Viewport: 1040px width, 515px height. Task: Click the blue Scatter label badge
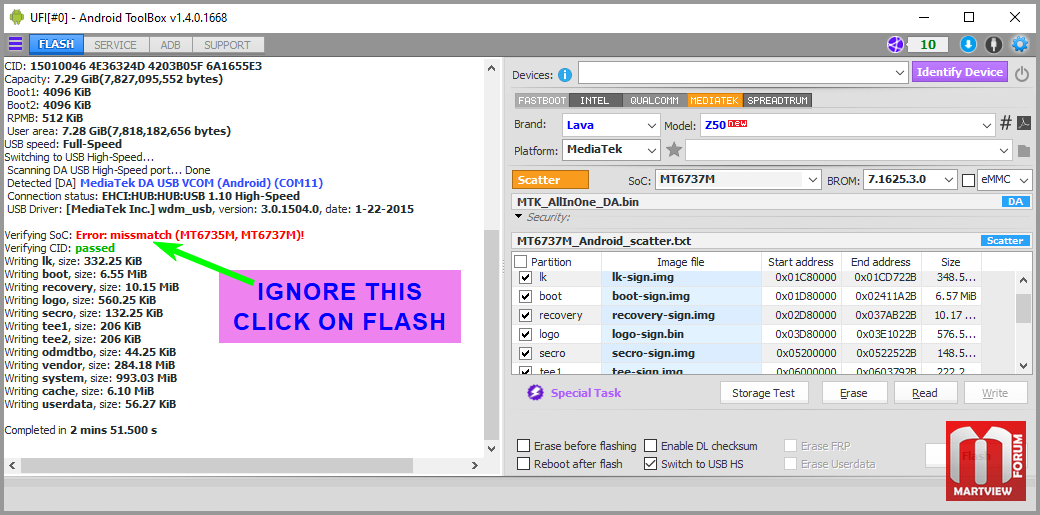[1005, 241]
